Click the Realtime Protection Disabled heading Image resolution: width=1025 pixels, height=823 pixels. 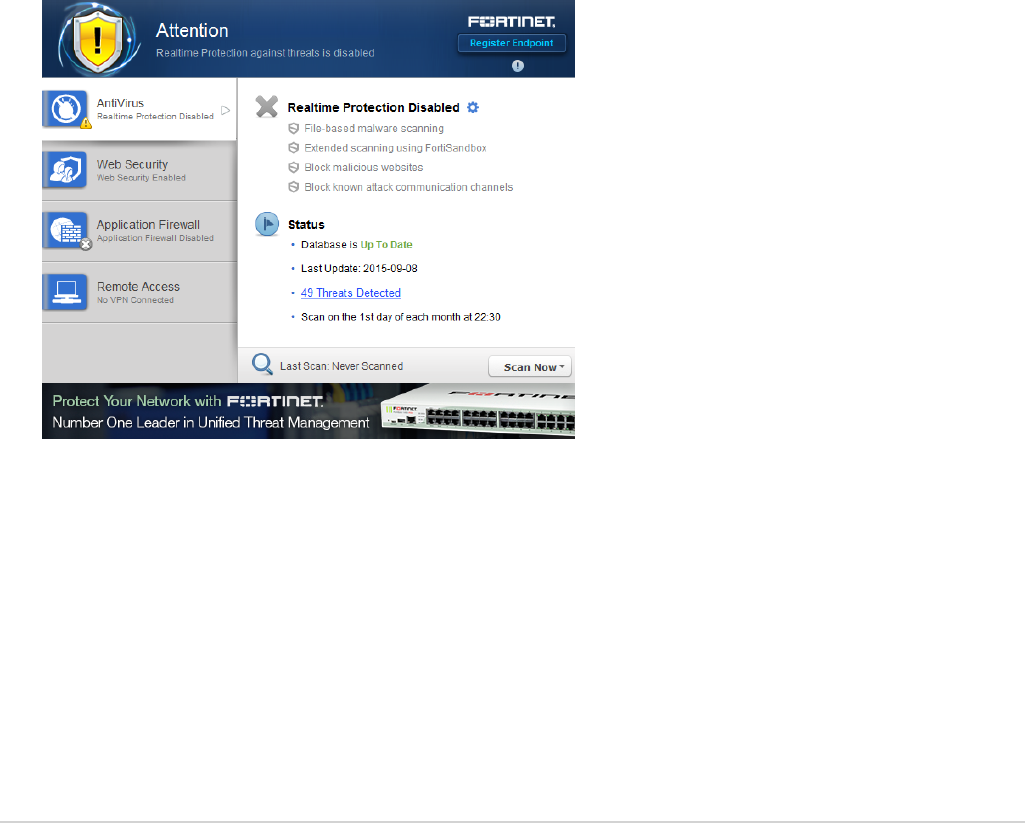(373, 107)
